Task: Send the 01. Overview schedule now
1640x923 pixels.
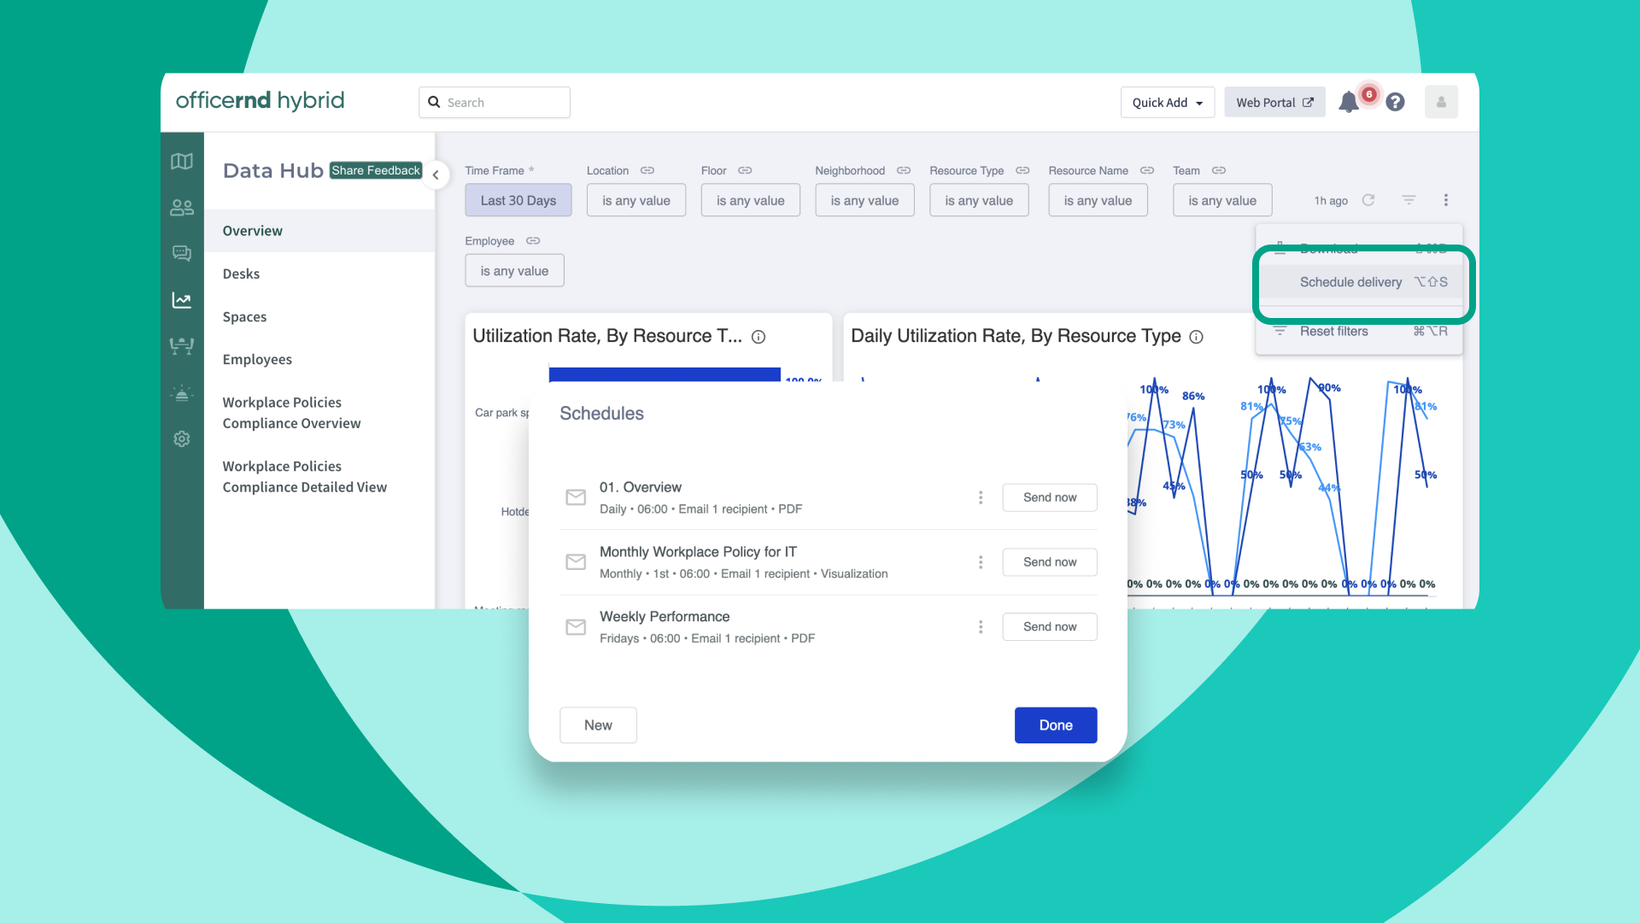Action: [x=1049, y=497]
